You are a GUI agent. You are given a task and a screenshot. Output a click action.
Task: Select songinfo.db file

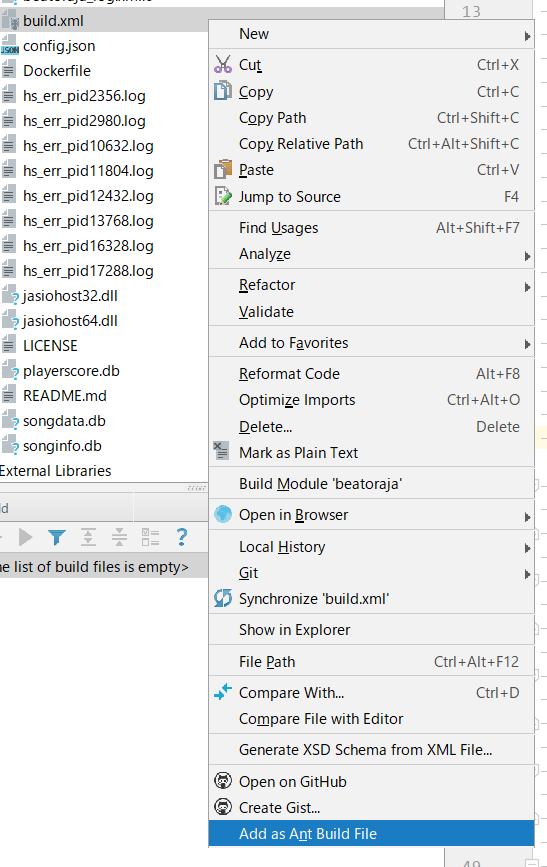pyautogui.click(x=62, y=446)
